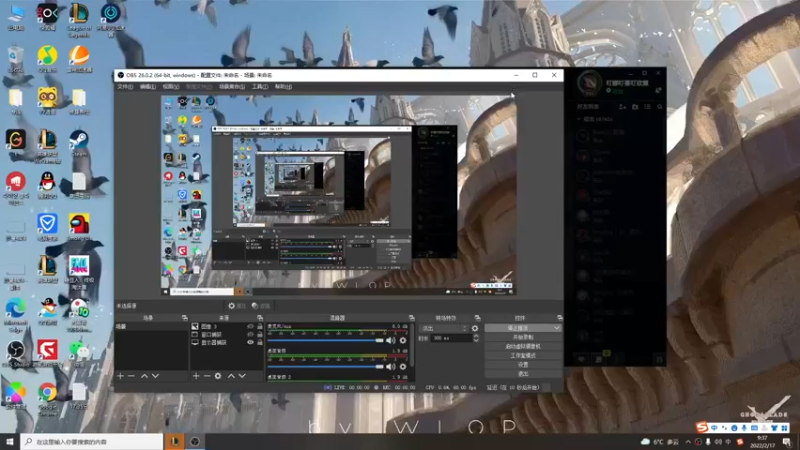
Task: Open transition properties gear beside 淡出
Action: point(475,329)
